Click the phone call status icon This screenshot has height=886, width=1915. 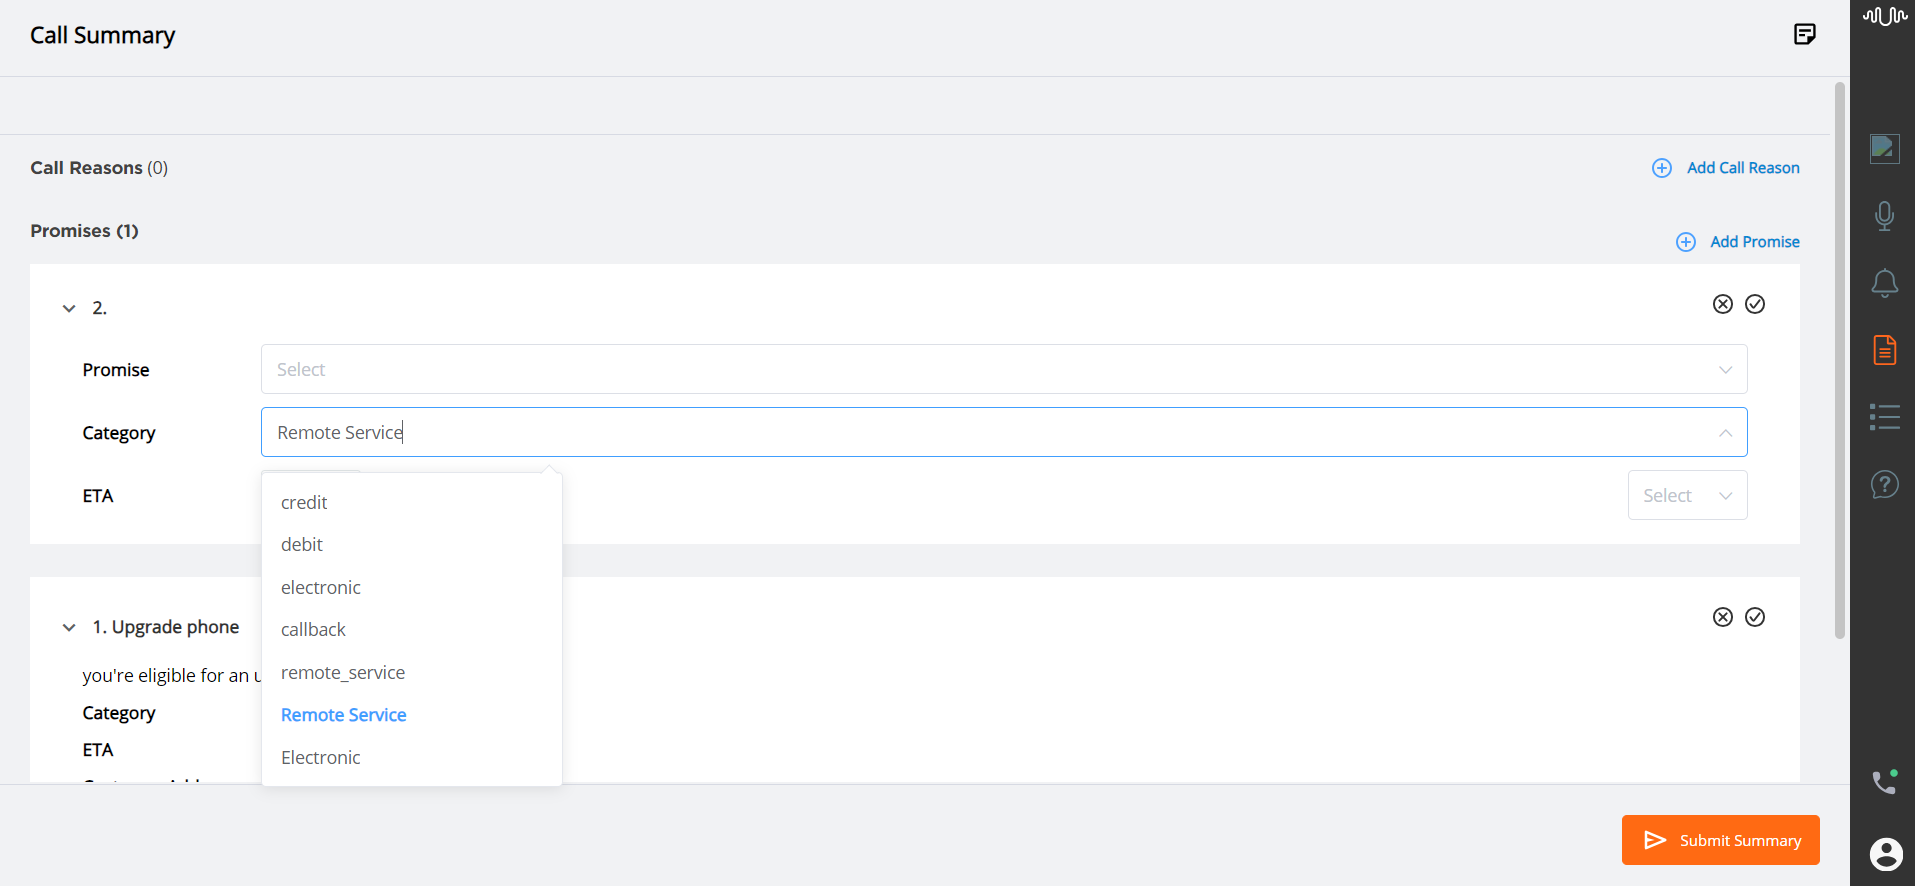coord(1884,781)
